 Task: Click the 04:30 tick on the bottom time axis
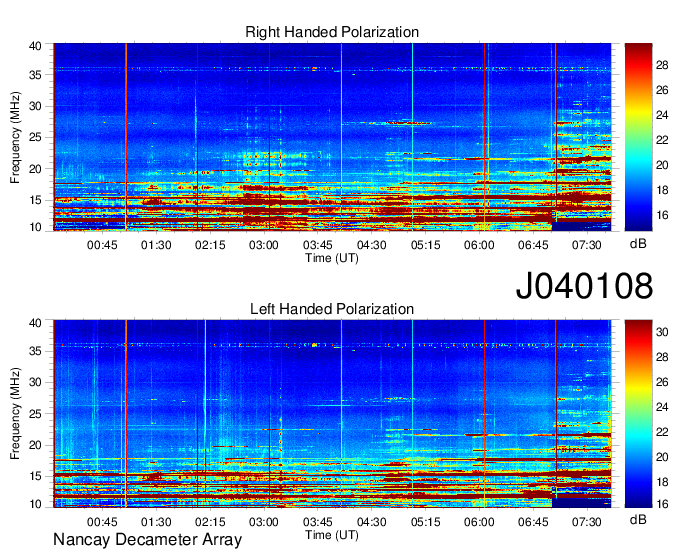tap(372, 522)
